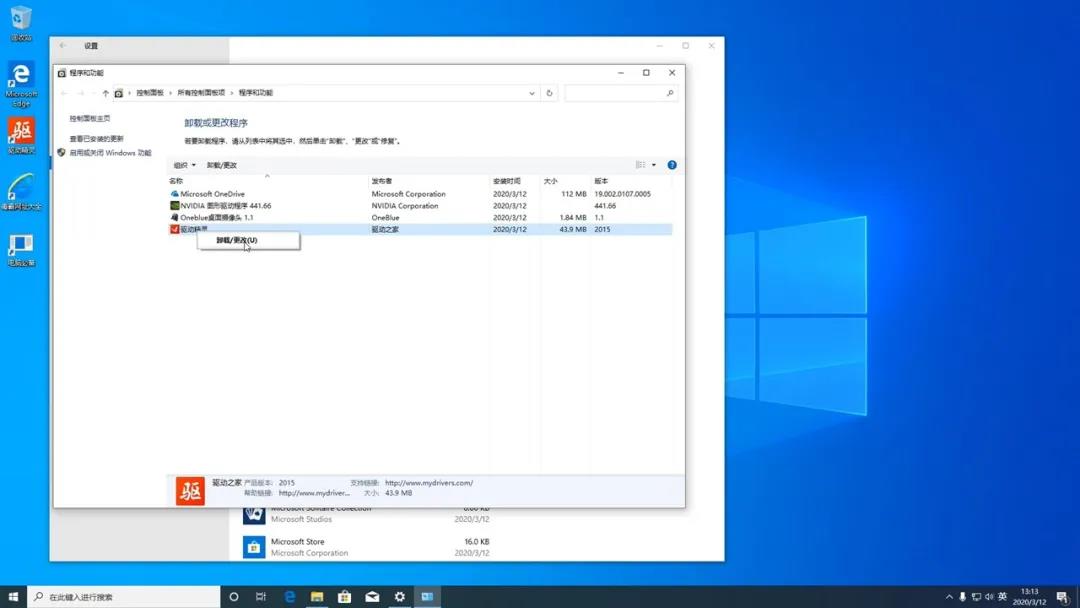Viewport: 1080px width, 608px height.
Task: Click the red 驱动精灵 icon in list
Action: (x=174, y=229)
